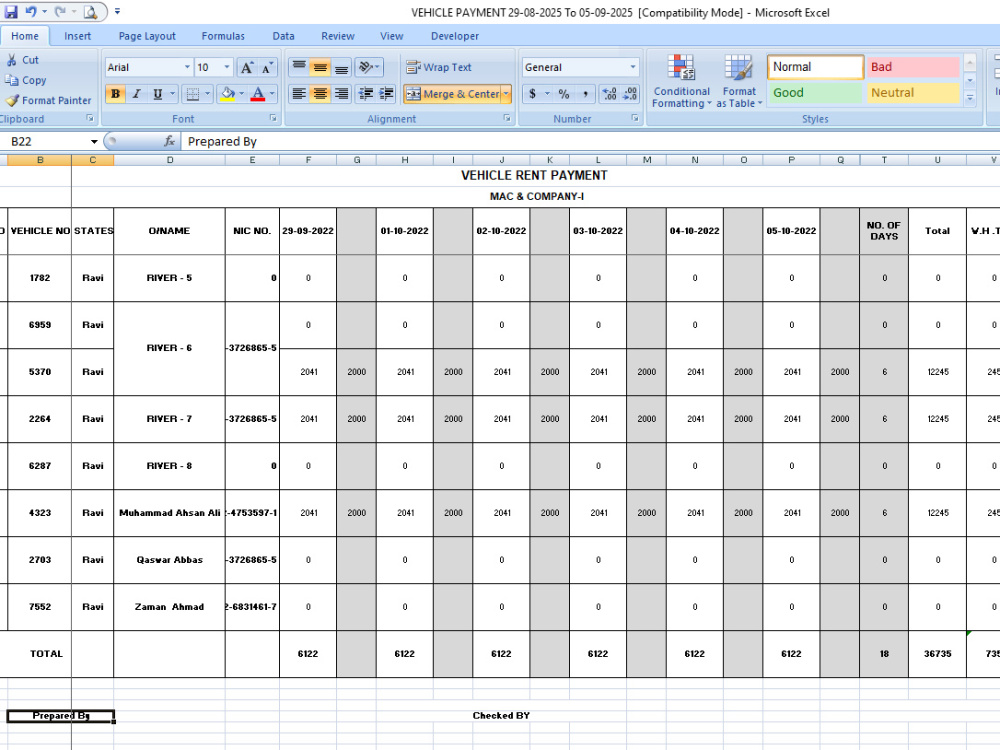Image resolution: width=1000 pixels, height=750 pixels.
Task: Apply the Good cell style
Action: coord(815,92)
